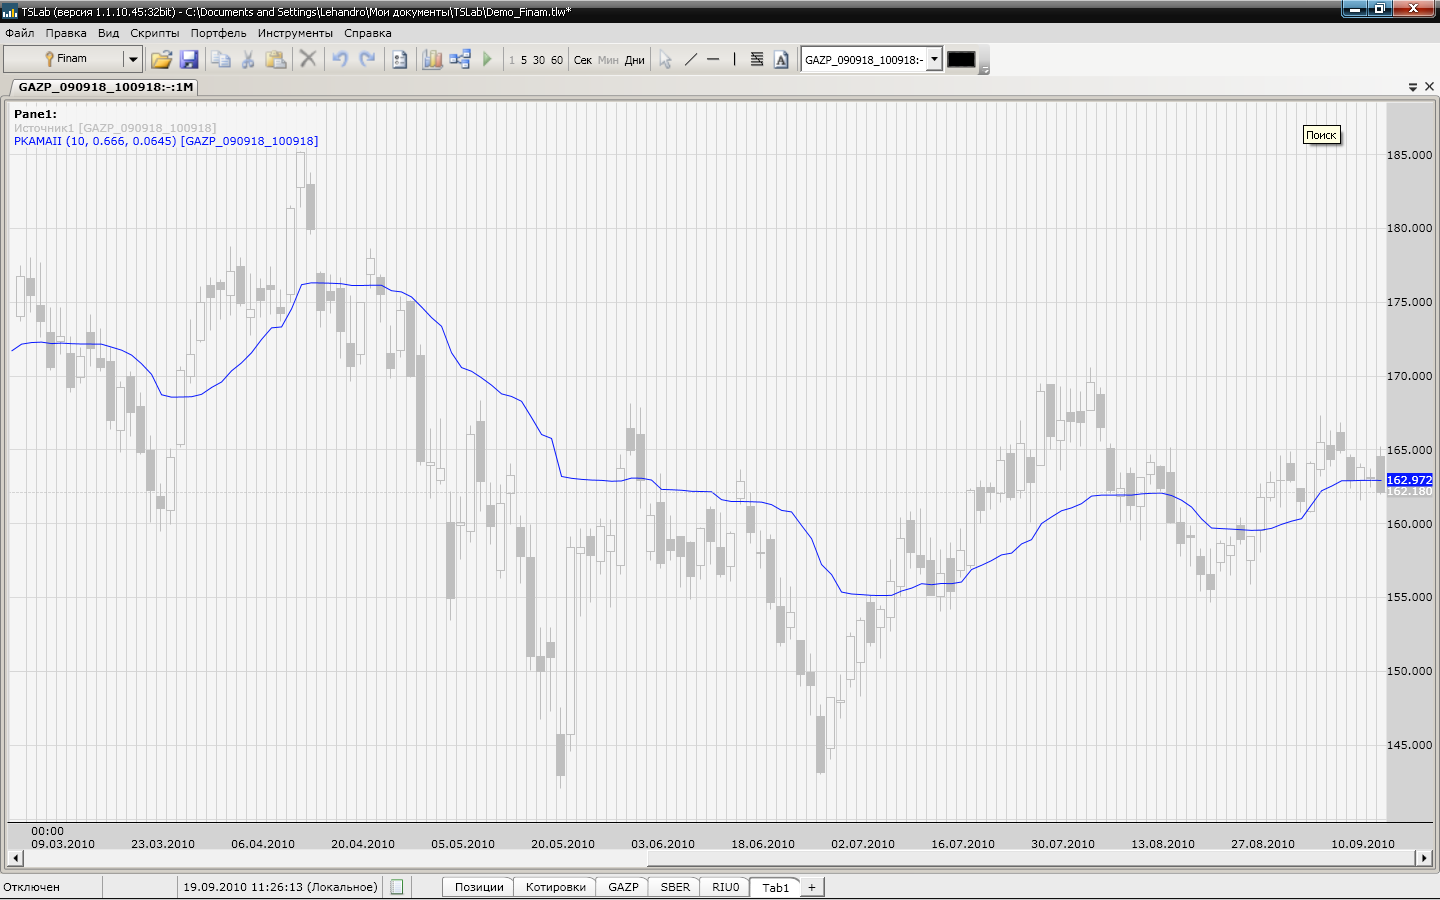The height and width of the screenshot is (900, 1440).
Task: Click the 19.09.2010 11:26:13 status time
Action: coord(280,887)
